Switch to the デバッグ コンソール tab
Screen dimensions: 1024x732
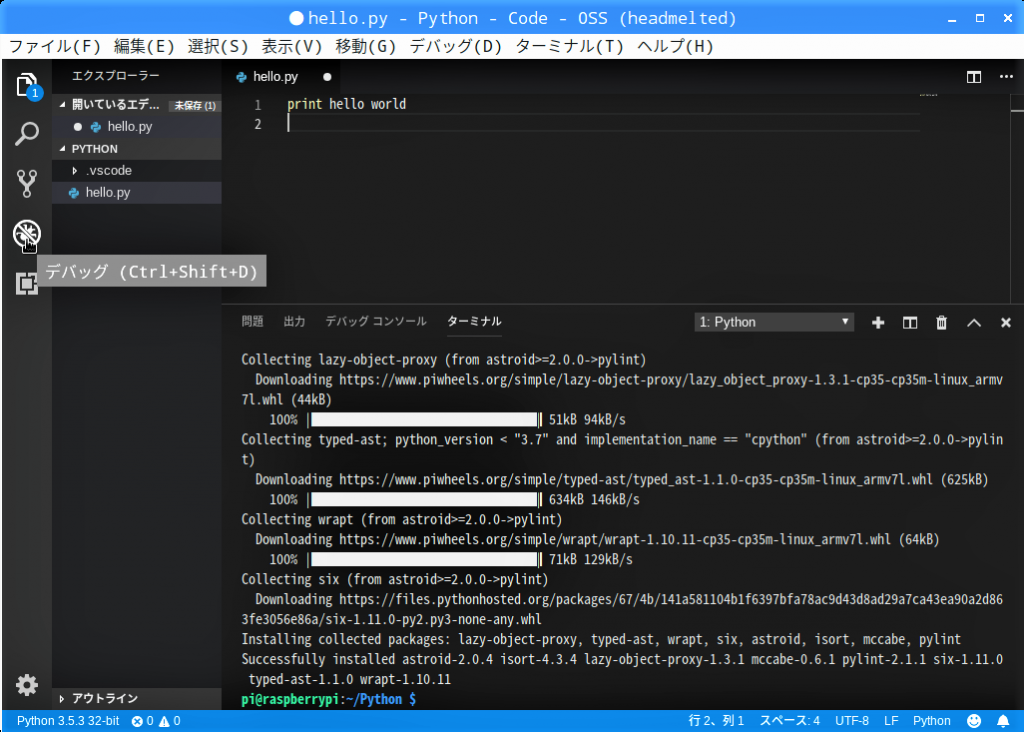click(376, 321)
